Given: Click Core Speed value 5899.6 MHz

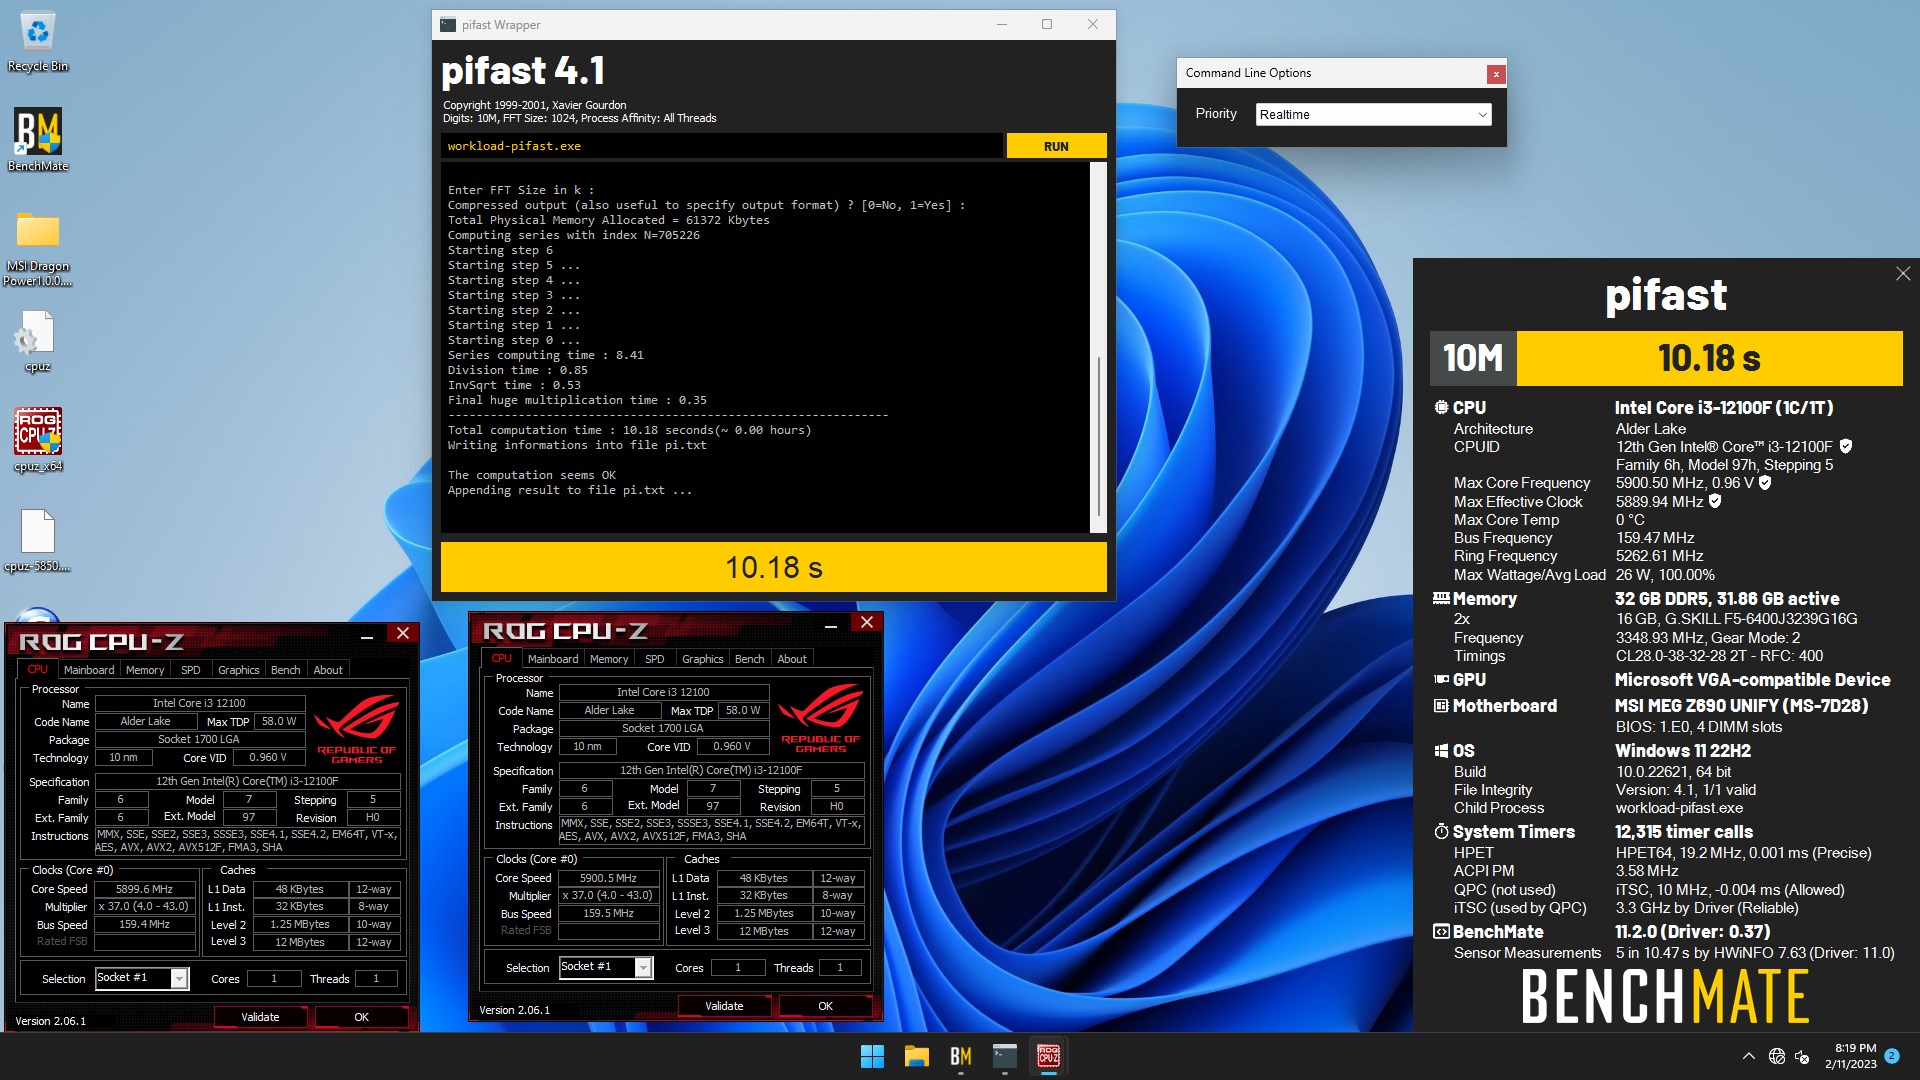Looking at the screenshot, I should [145, 889].
